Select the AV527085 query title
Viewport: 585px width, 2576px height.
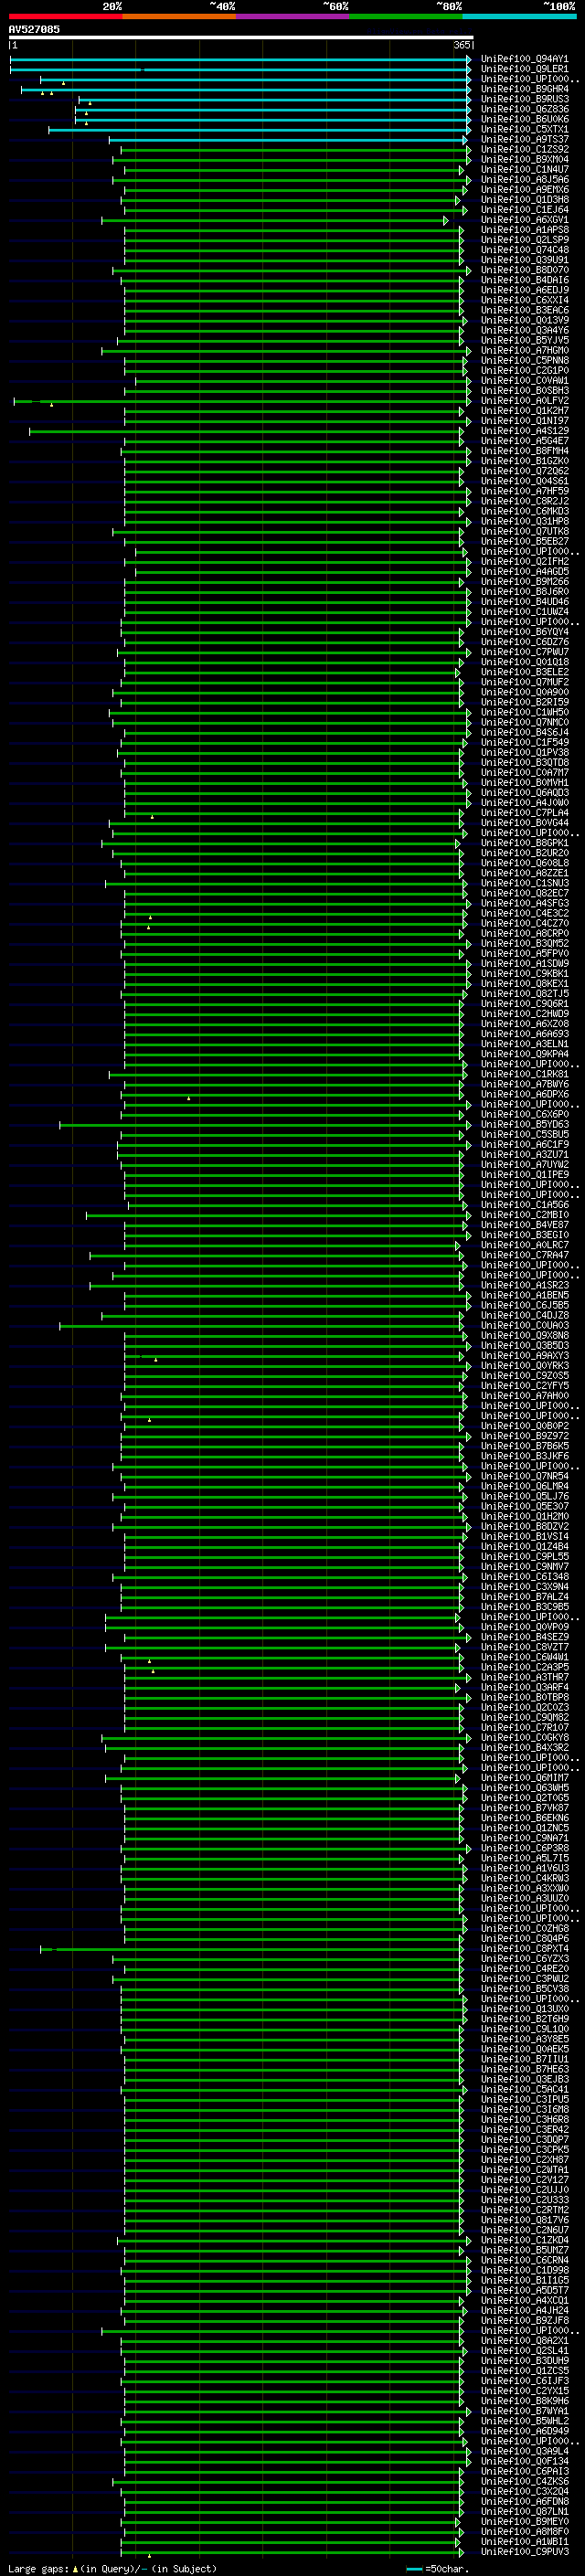coord(34,30)
